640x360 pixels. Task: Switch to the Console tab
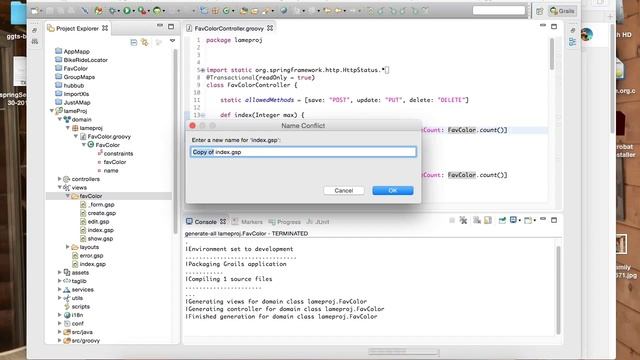(x=205, y=222)
